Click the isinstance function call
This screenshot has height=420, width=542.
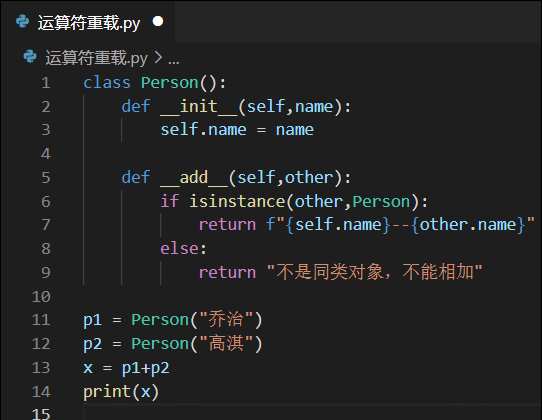point(237,201)
